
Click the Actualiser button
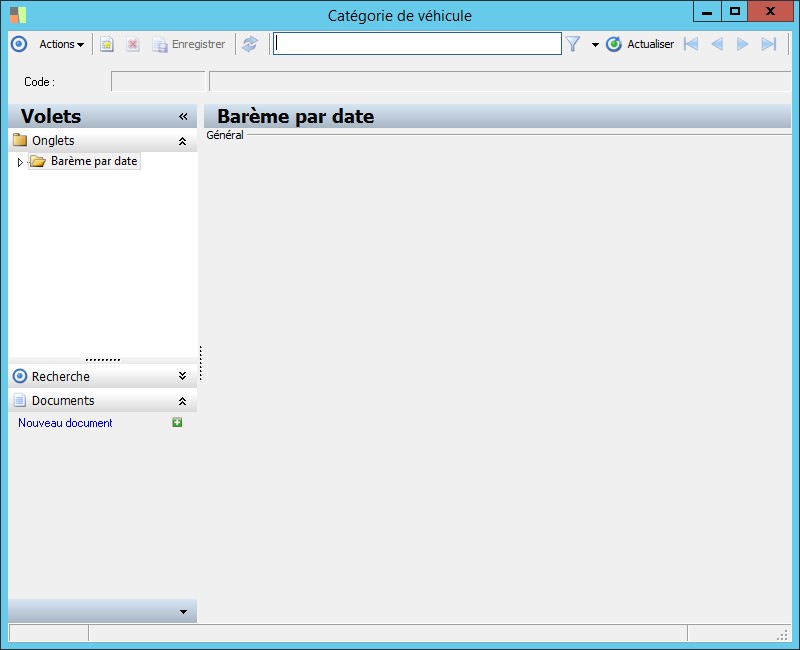click(x=640, y=44)
